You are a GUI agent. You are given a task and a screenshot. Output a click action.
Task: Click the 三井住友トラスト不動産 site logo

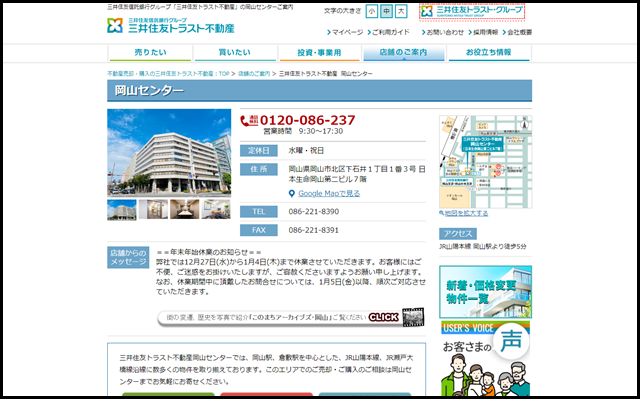point(171,25)
